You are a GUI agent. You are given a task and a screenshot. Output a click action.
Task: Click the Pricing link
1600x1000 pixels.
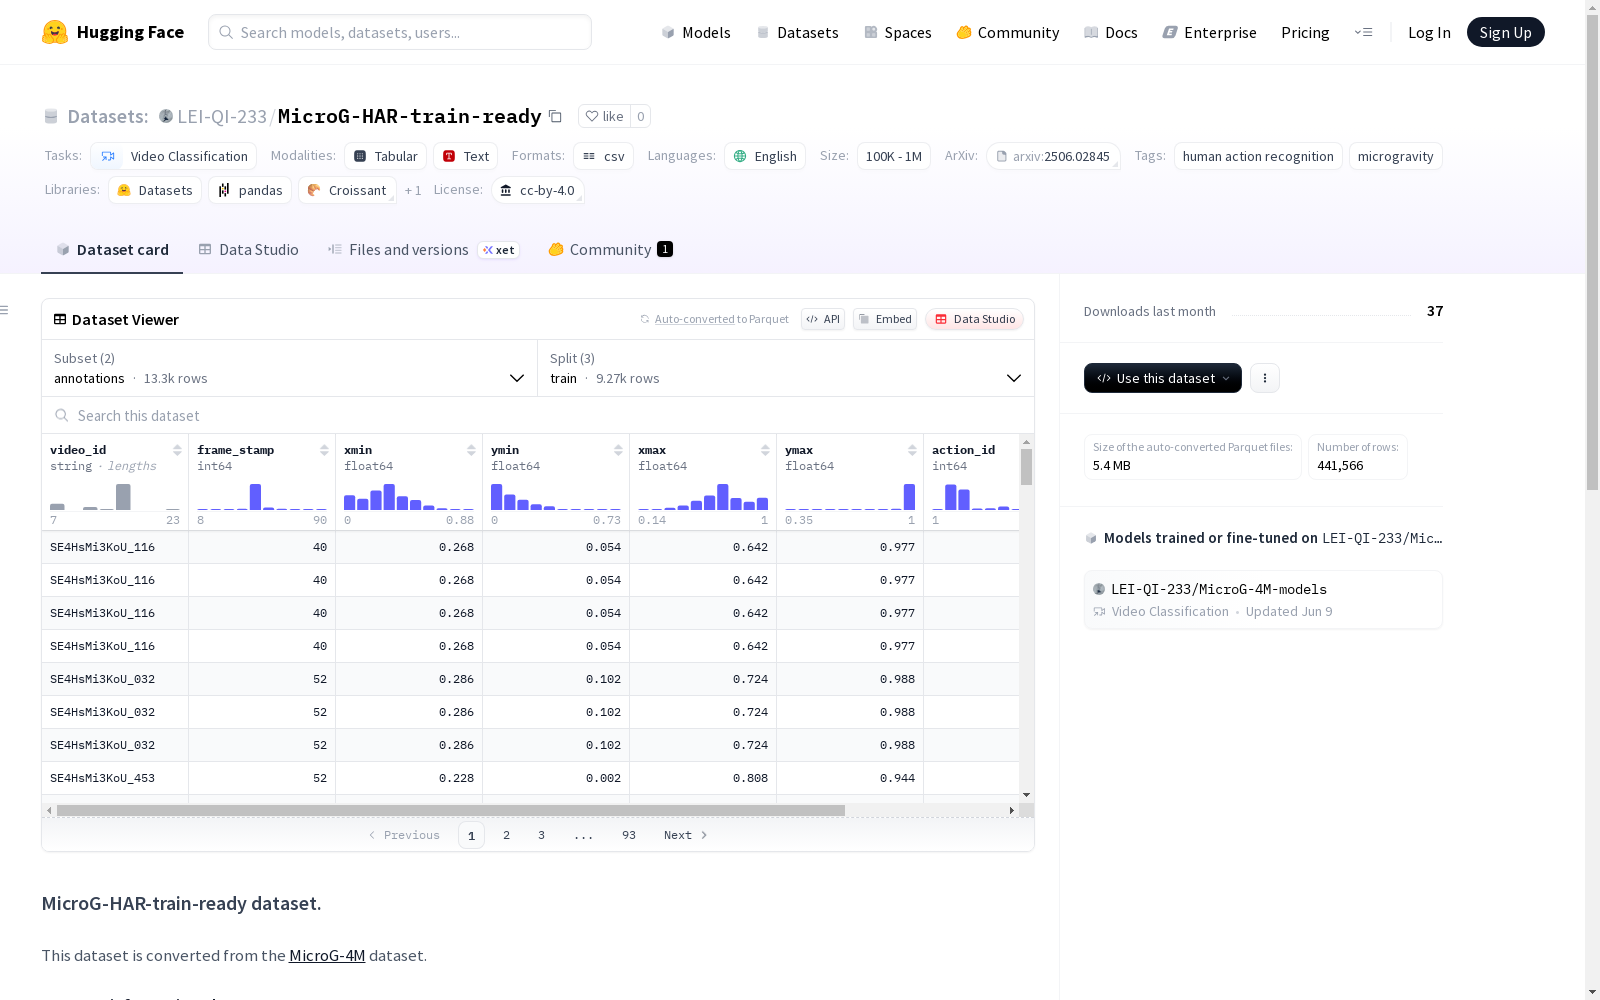pos(1305,32)
